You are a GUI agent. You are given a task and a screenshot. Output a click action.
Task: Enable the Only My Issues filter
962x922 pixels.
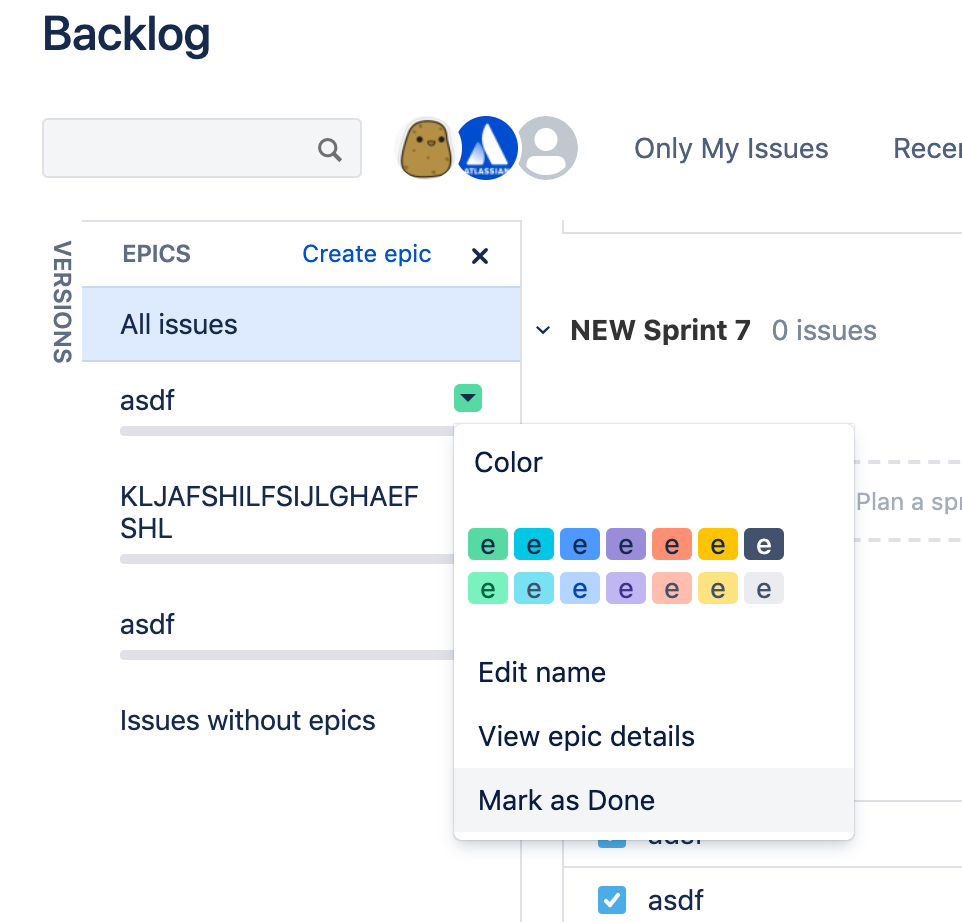tap(731, 148)
